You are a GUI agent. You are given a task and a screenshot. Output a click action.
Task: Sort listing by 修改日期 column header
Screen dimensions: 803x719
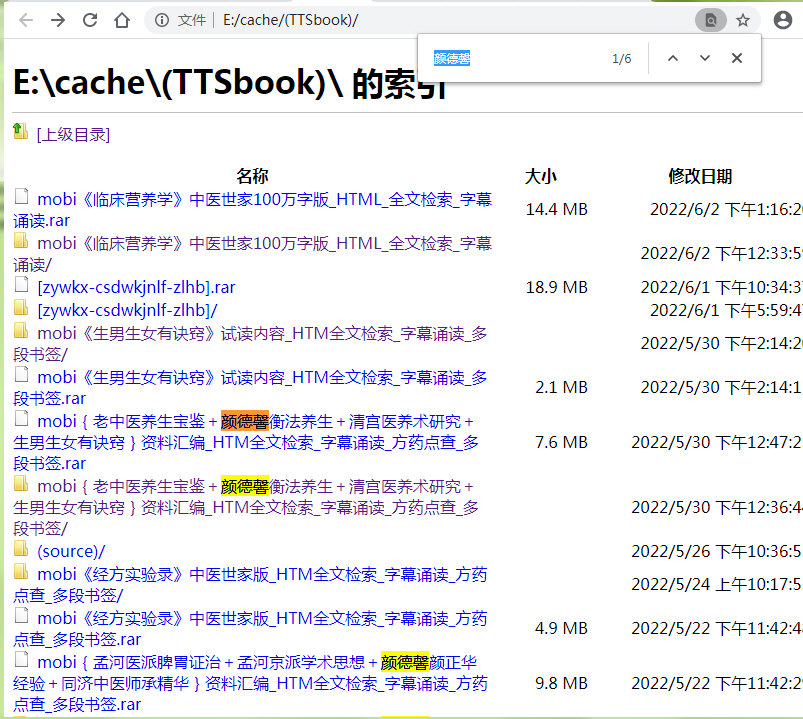tap(700, 177)
